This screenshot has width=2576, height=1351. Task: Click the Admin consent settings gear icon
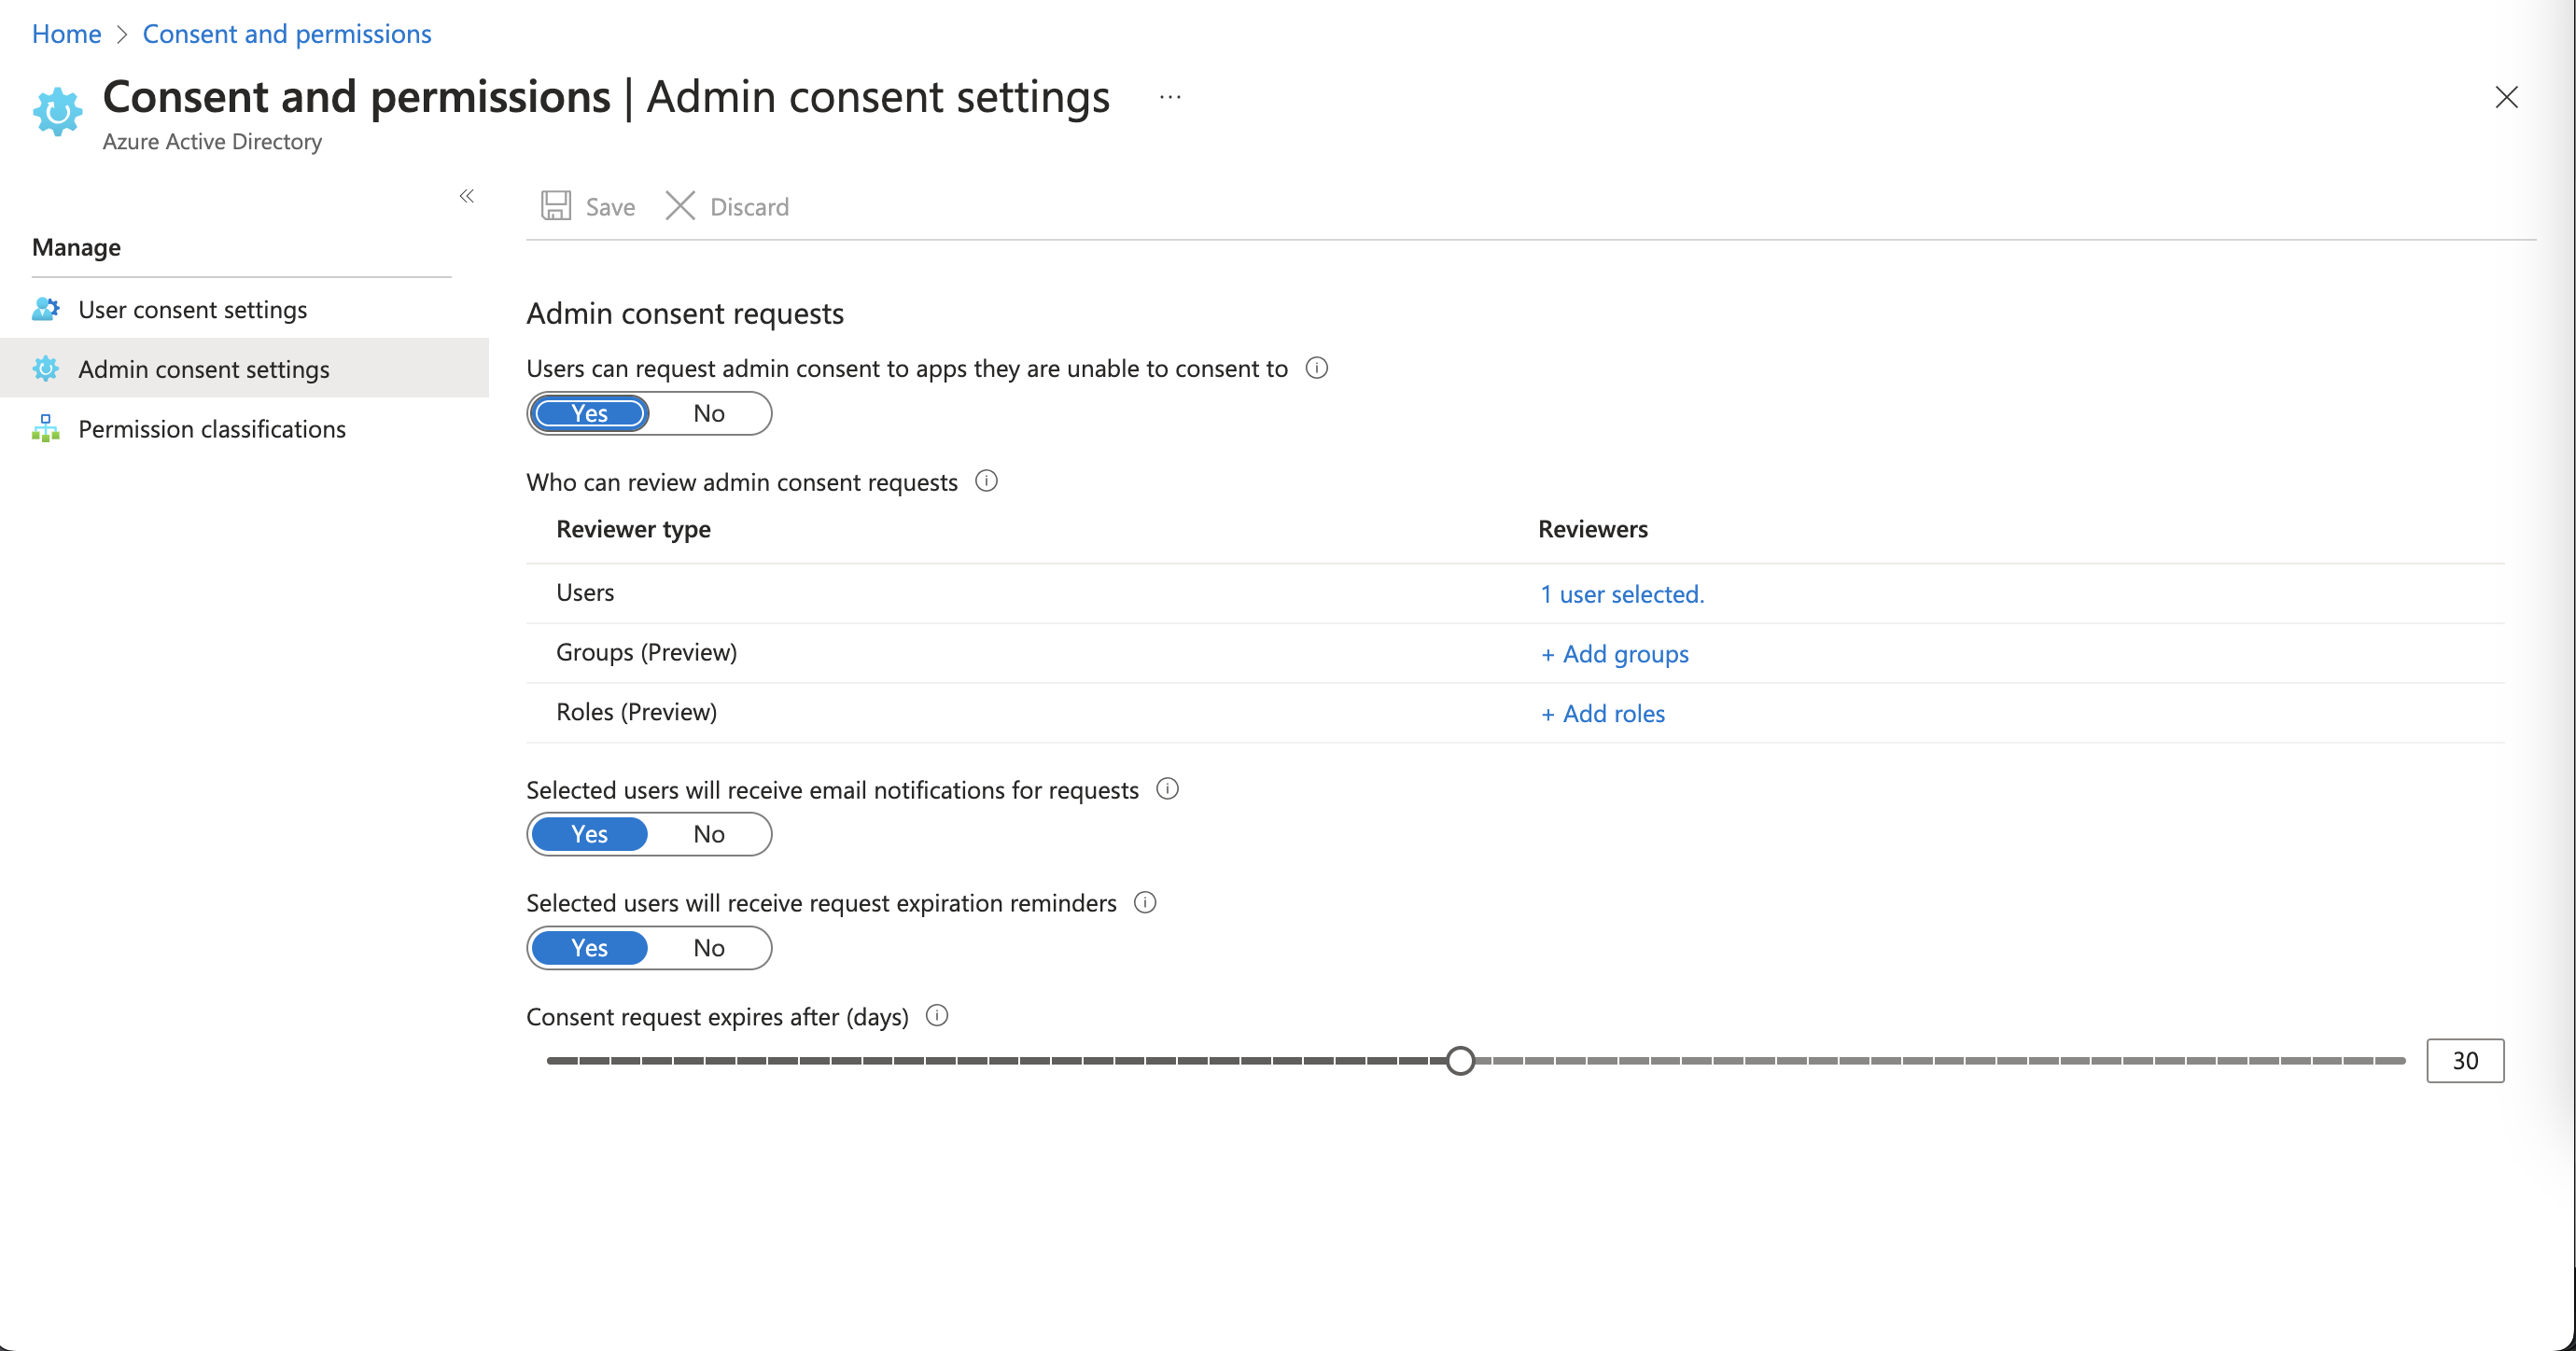46,369
